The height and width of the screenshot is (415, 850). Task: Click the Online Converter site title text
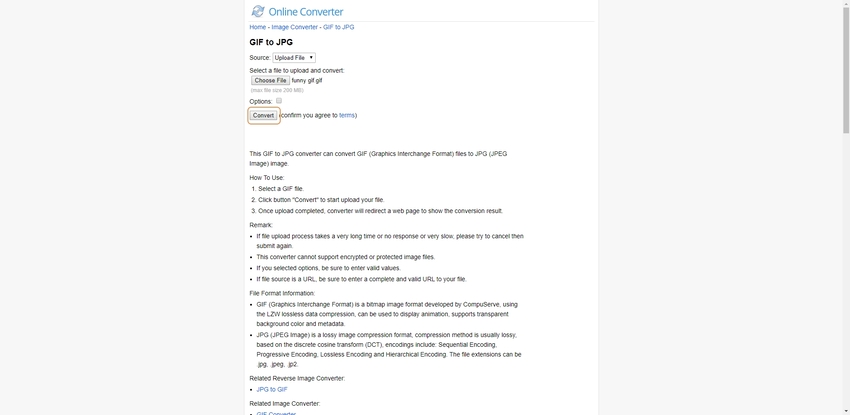coord(306,12)
